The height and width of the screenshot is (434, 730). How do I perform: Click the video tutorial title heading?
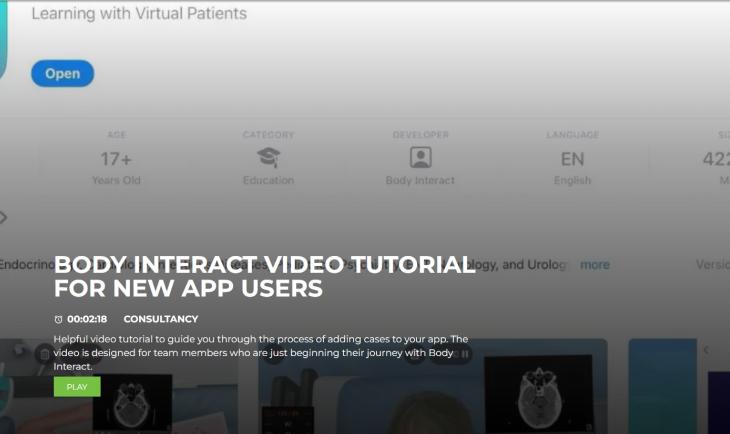click(x=264, y=277)
